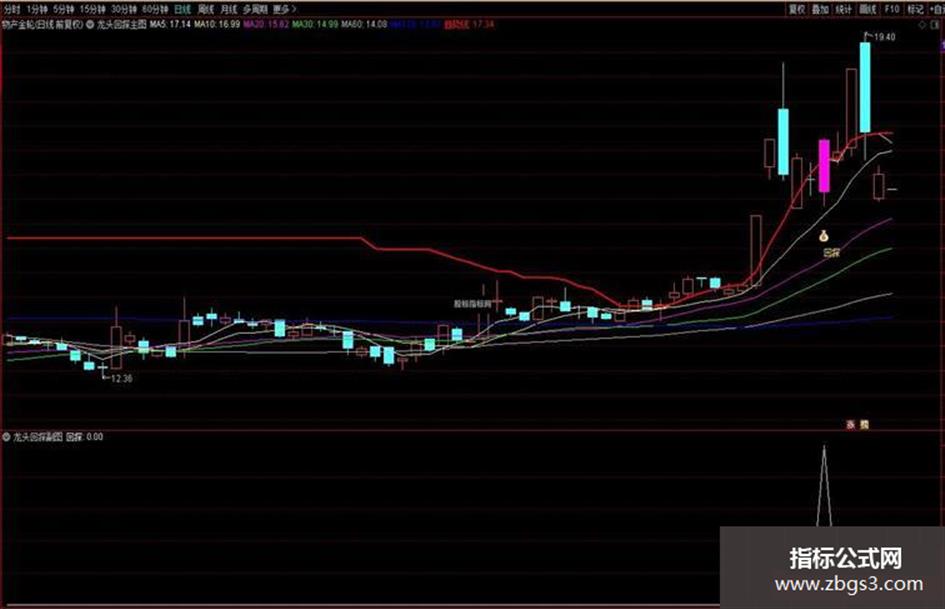Image resolution: width=945 pixels, height=609 pixels.
Task: Click the 叠加 overlay button
Action: point(821,9)
